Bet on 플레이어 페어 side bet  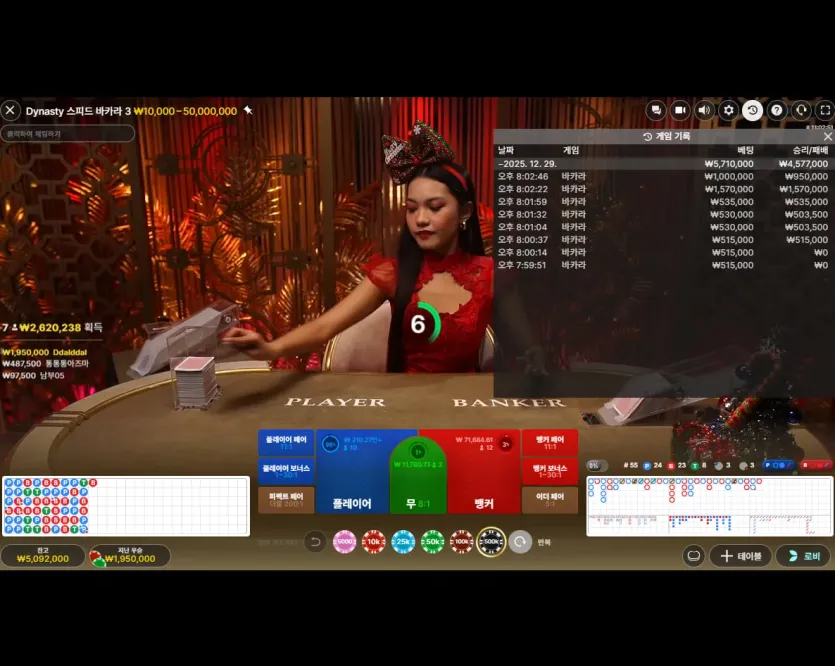(286, 442)
